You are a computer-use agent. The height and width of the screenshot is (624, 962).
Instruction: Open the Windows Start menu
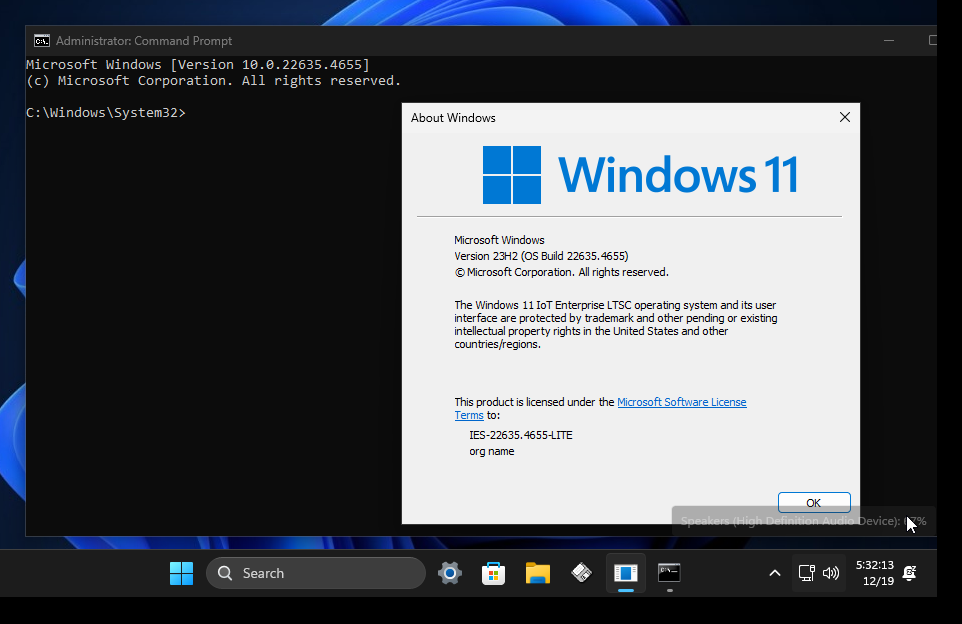[x=182, y=573]
